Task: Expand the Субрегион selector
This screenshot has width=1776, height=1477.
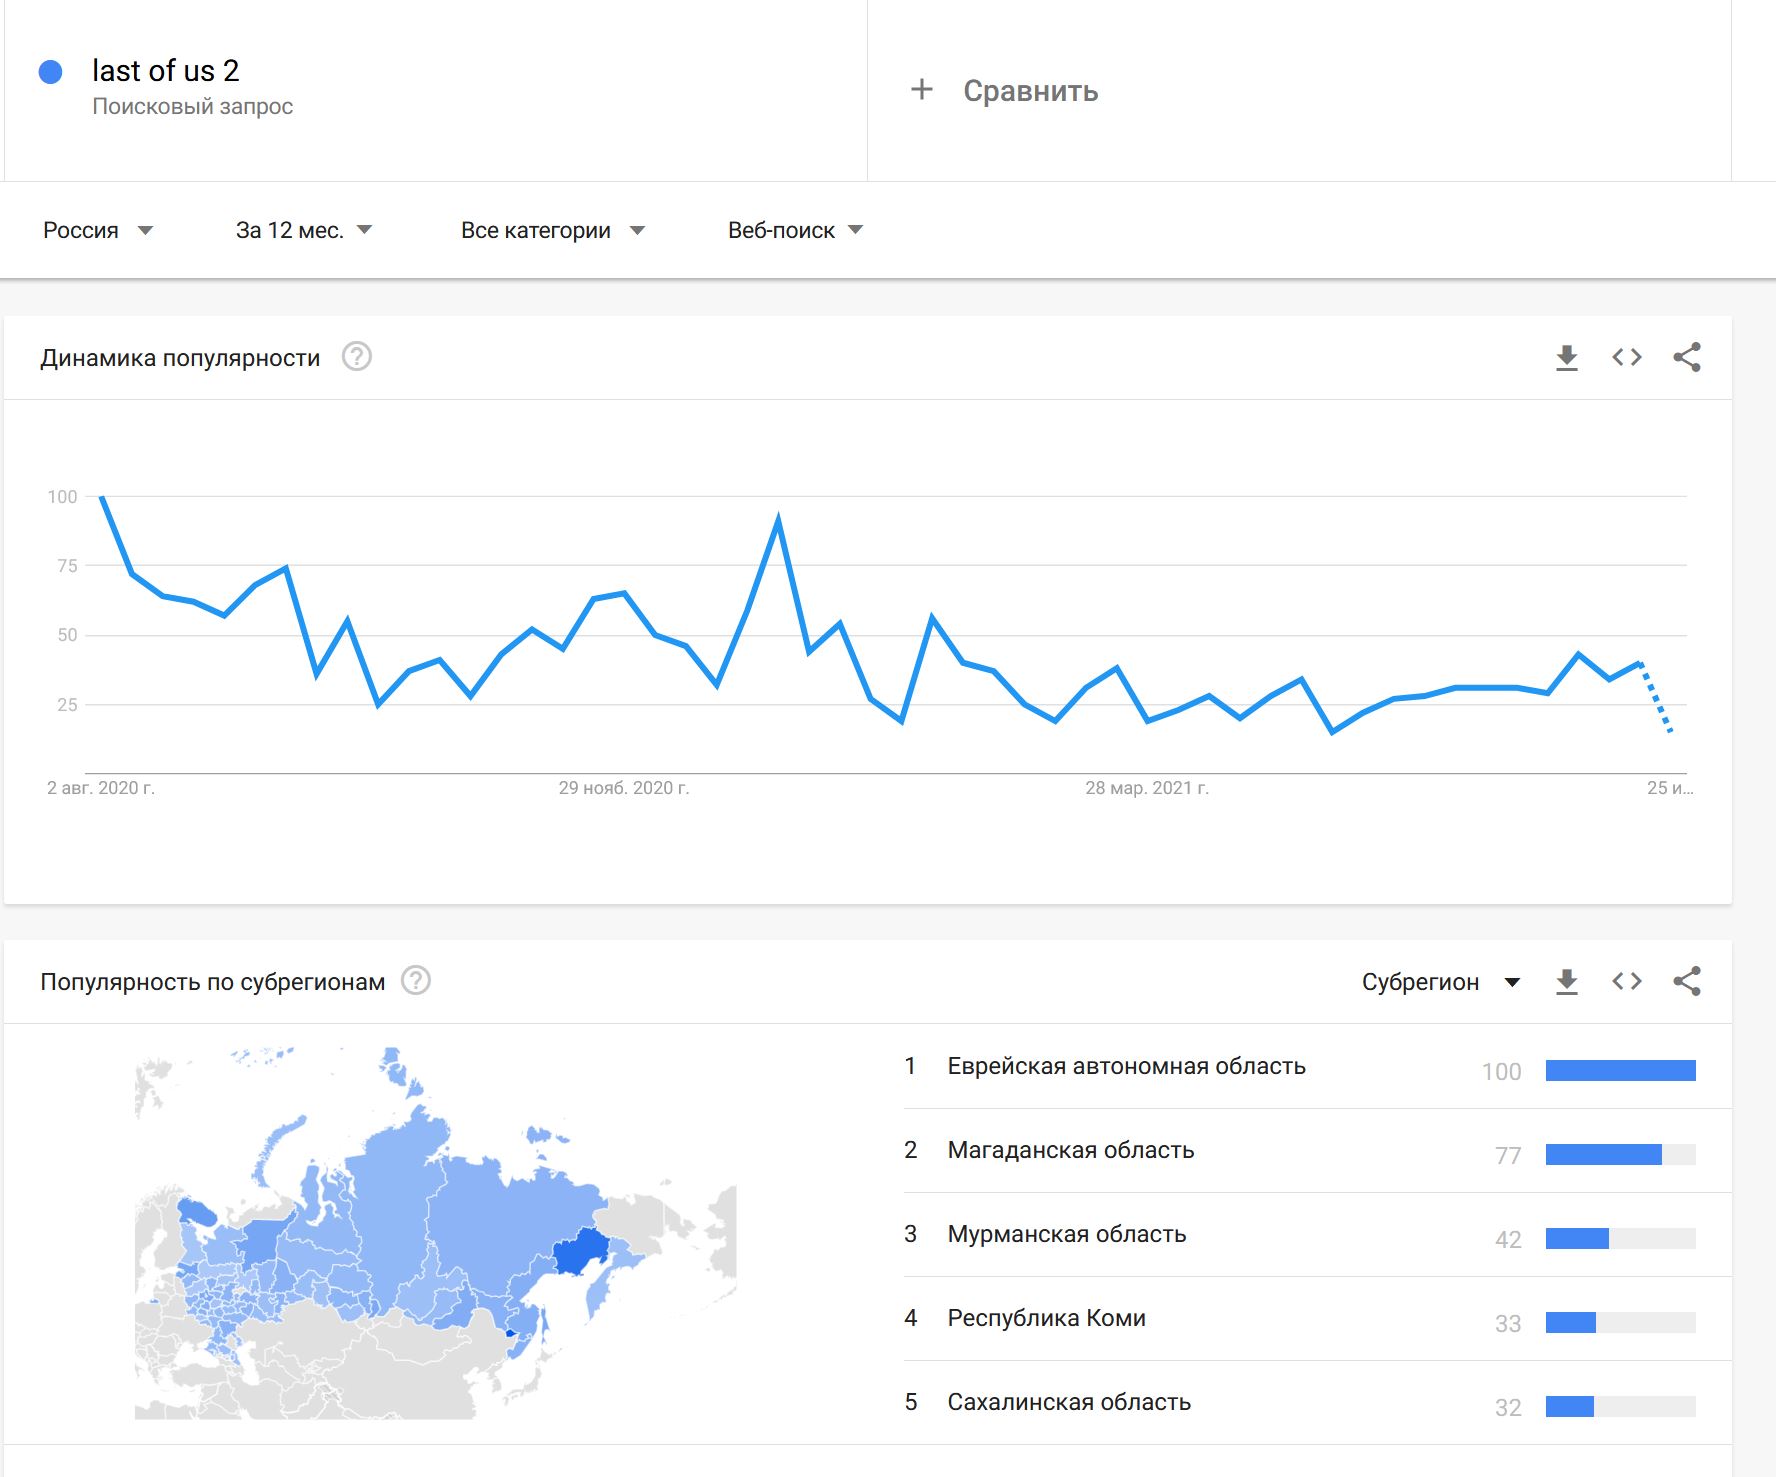Action: coord(1440,982)
